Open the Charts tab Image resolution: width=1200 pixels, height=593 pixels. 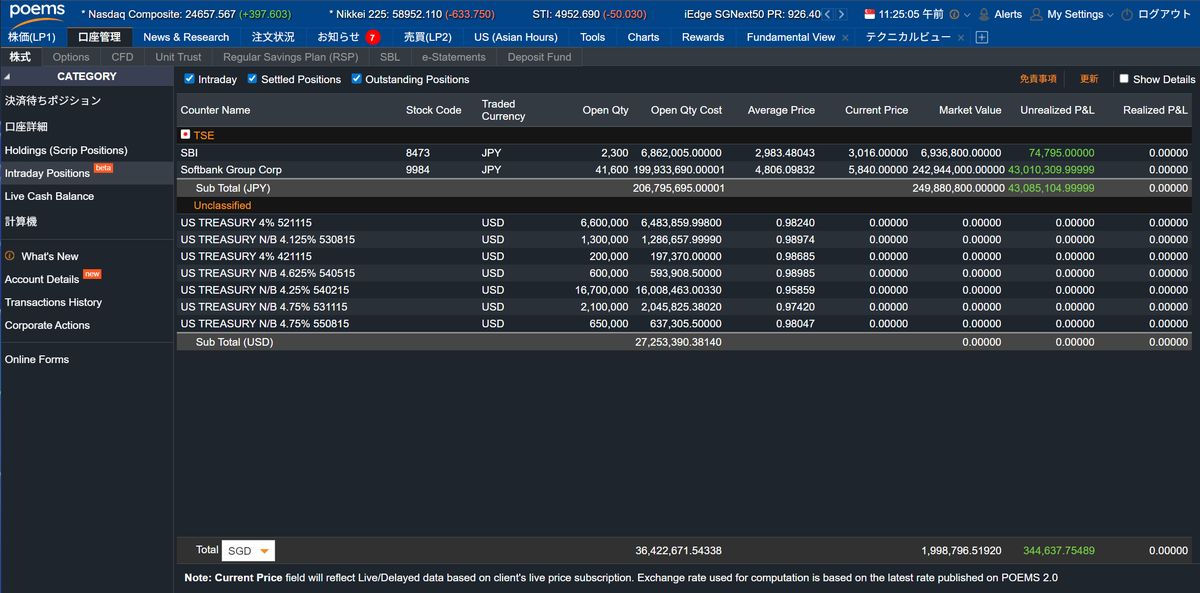coord(643,37)
